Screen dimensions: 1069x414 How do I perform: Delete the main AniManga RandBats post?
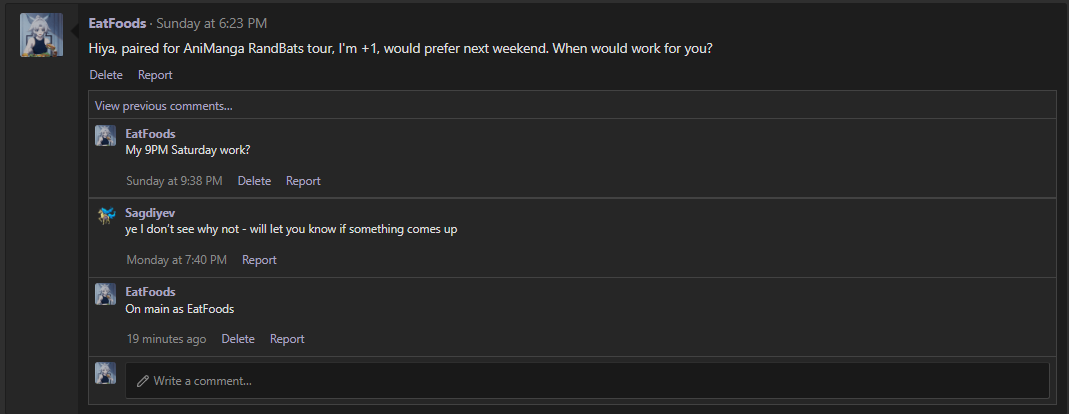(106, 75)
